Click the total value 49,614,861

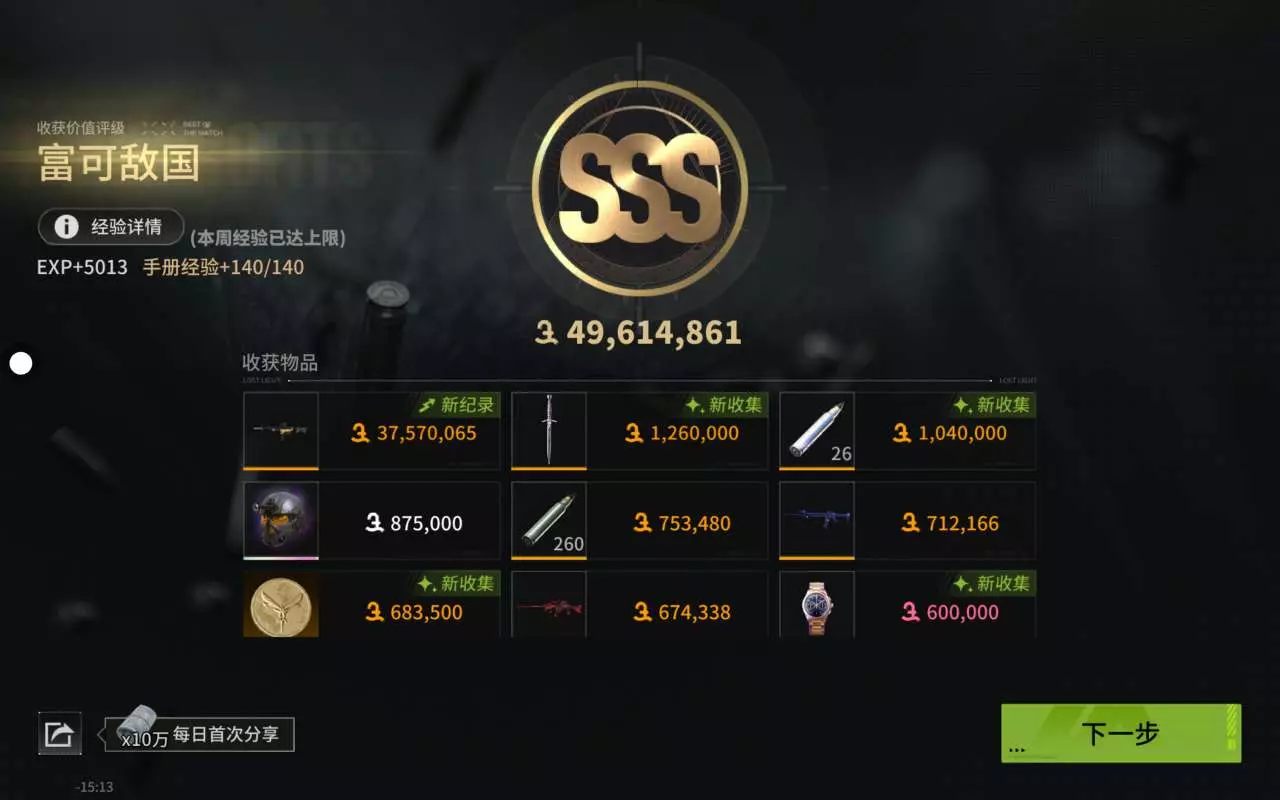[x=638, y=333]
